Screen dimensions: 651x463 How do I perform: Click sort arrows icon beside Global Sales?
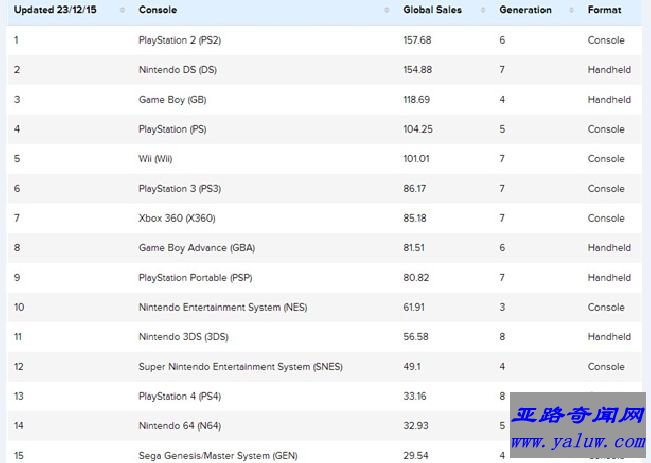pyautogui.click(x=483, y=10)
